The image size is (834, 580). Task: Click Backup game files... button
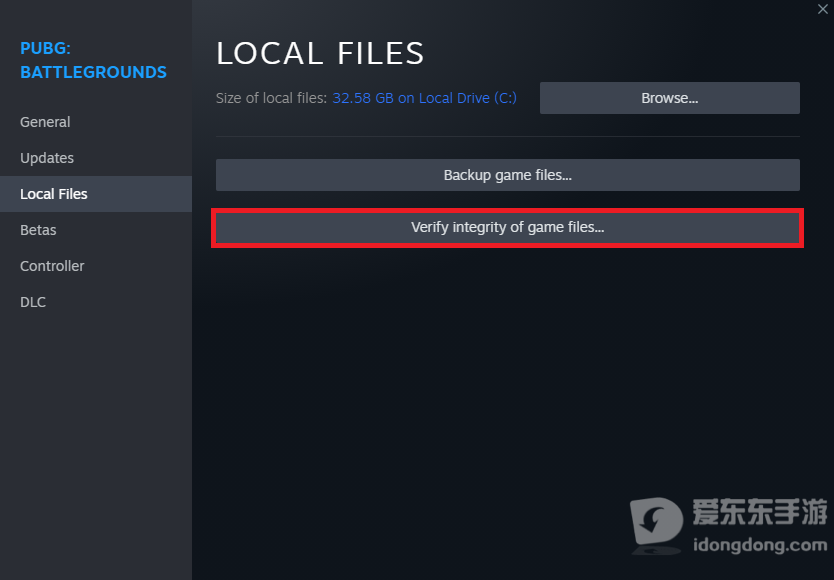tap(507, 175)
